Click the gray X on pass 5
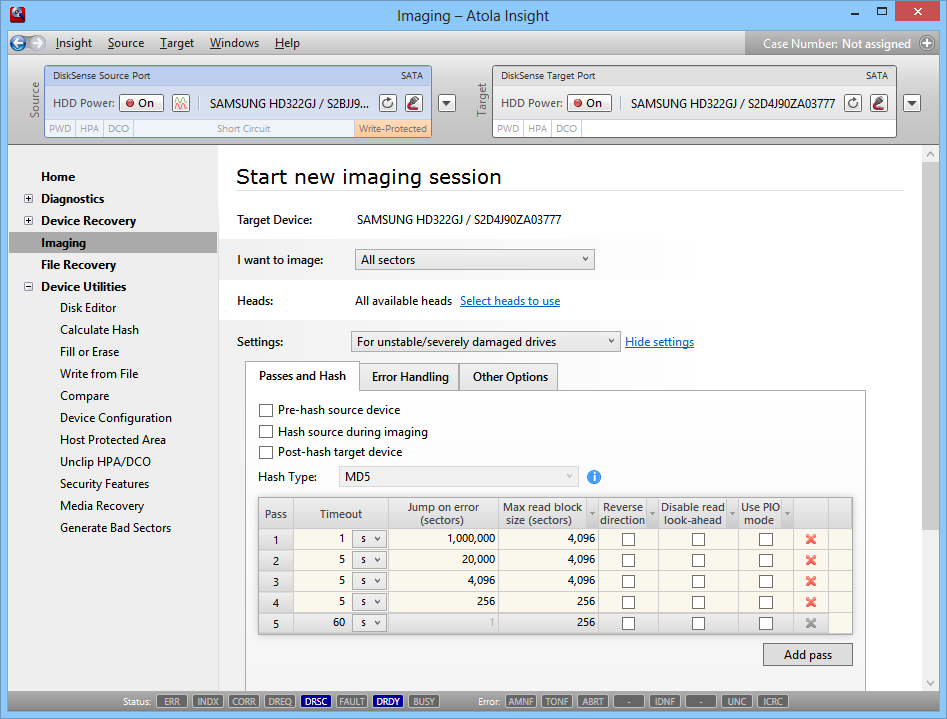 tap(811, 623)
